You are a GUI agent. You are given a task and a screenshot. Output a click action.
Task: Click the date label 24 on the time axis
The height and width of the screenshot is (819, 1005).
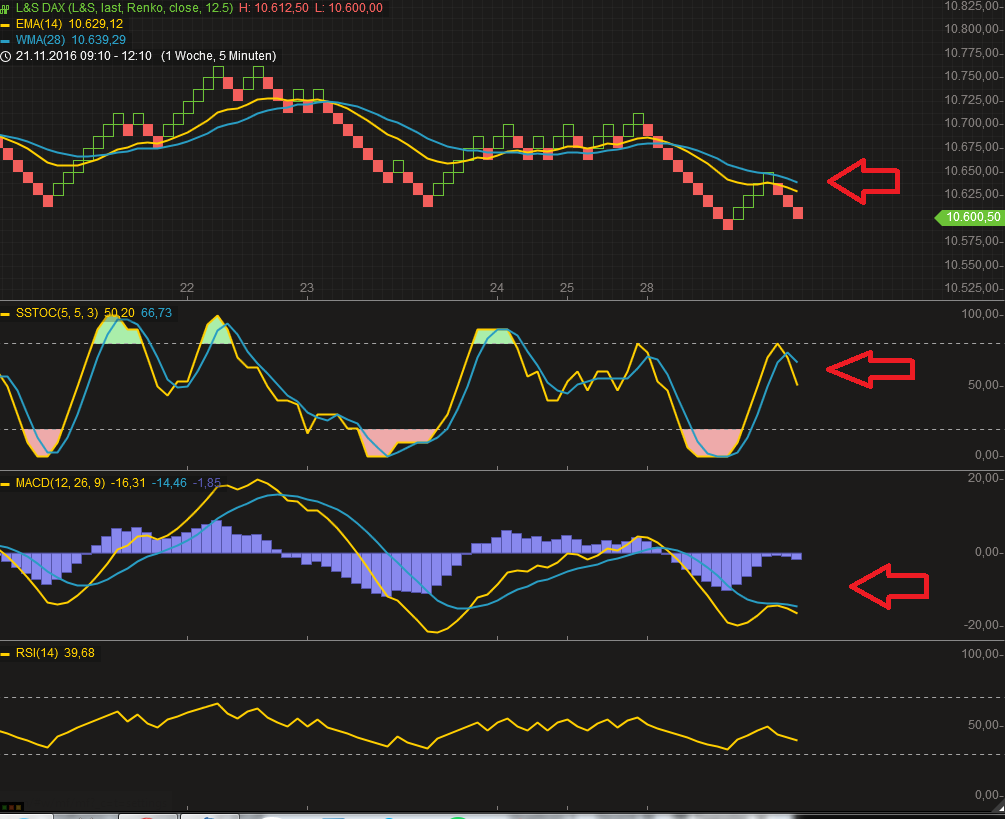click(497, 288)
